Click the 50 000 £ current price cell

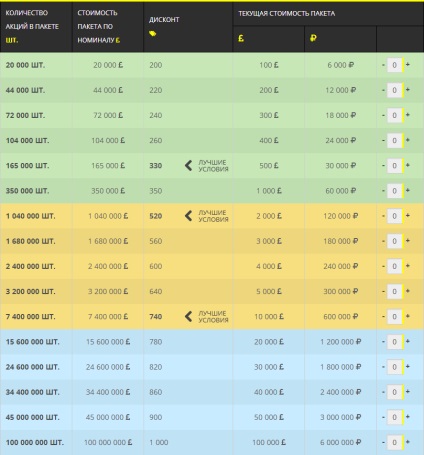[269, 417]
